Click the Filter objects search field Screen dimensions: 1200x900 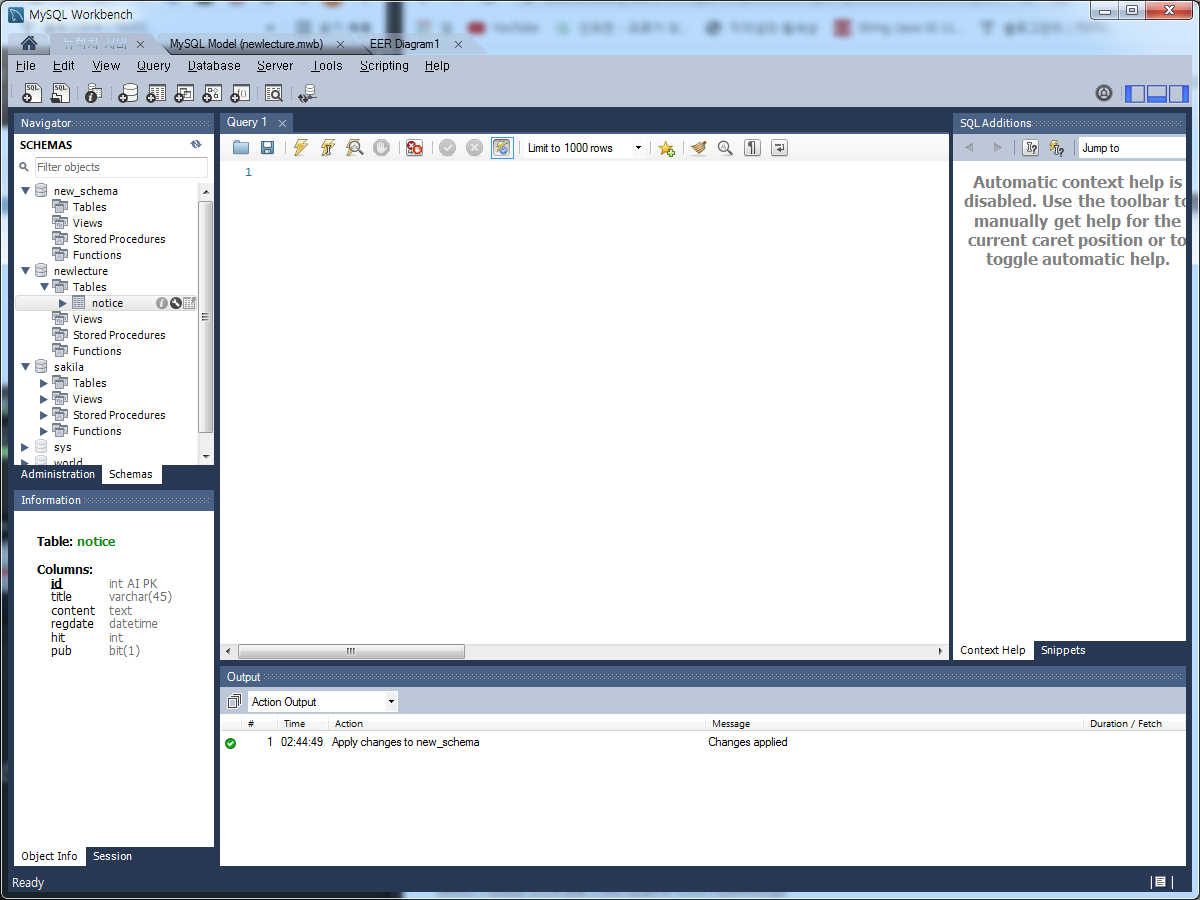(x=121, y=167)
